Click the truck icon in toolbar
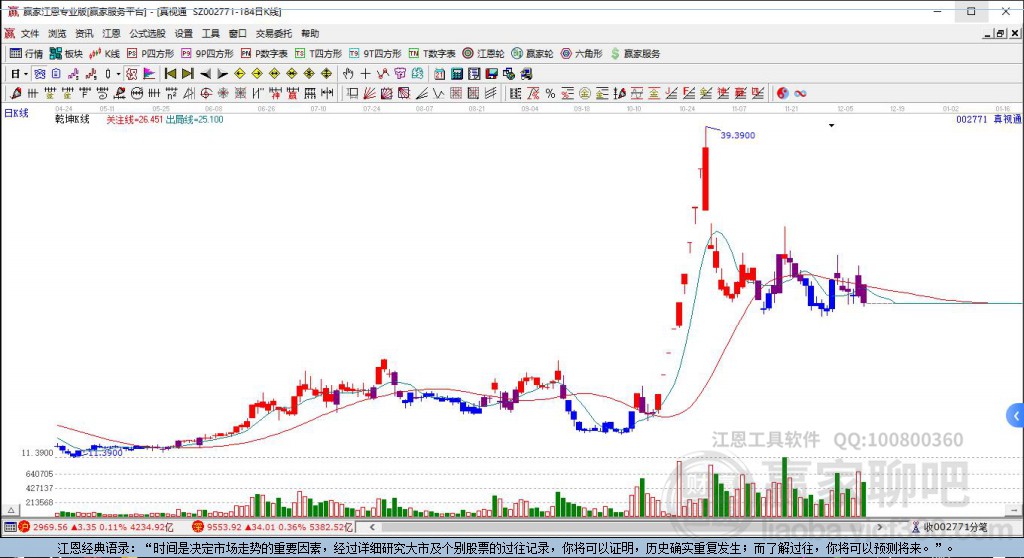This screenshot has width=1024, height=558. click(x=526, y=74)
